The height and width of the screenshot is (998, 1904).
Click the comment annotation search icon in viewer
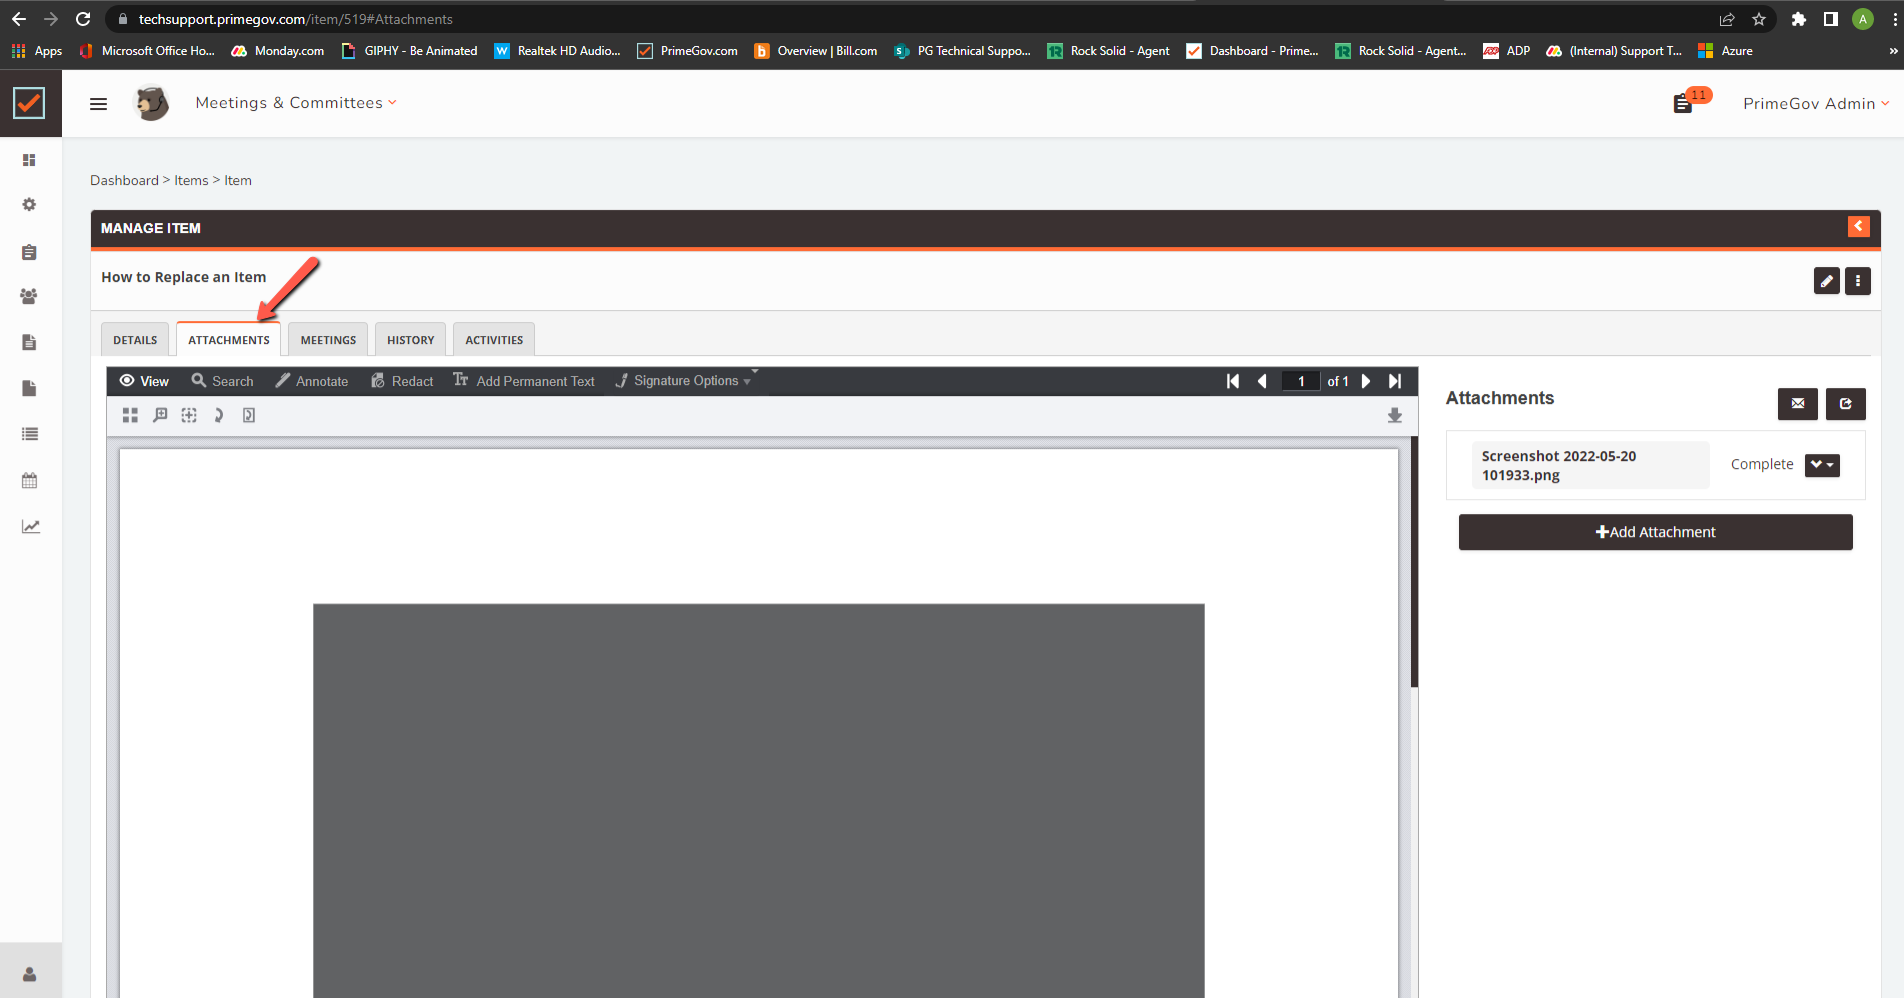(160, 415)
